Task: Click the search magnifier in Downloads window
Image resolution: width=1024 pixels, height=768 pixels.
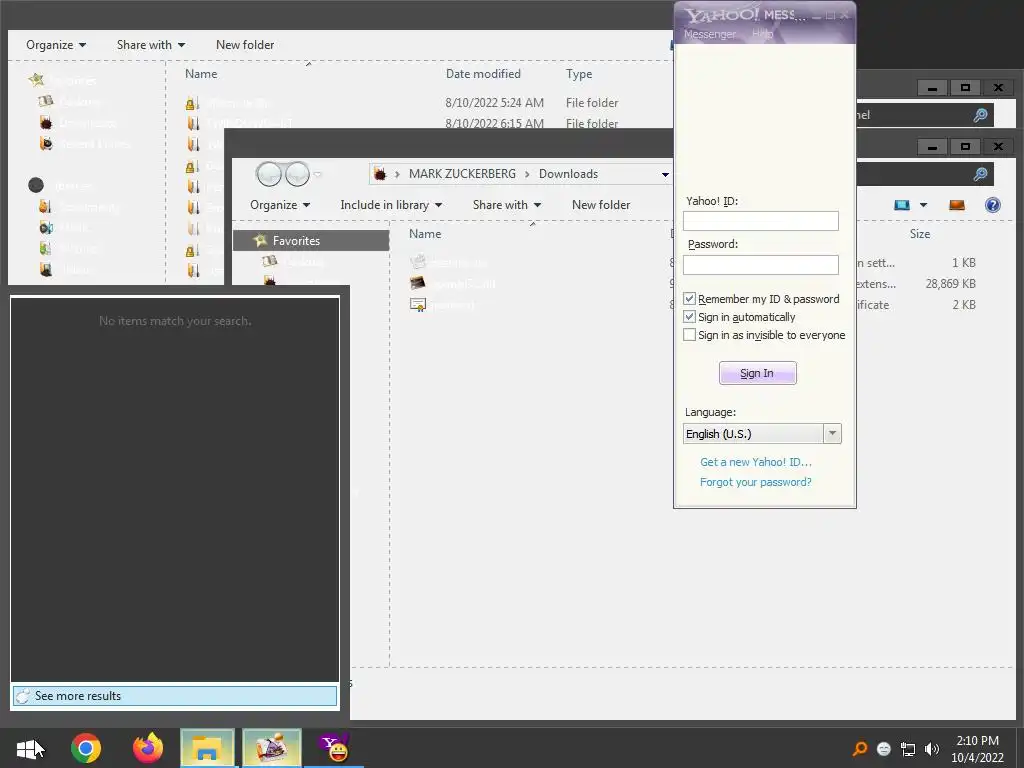Action: click(x=980, y=174)
